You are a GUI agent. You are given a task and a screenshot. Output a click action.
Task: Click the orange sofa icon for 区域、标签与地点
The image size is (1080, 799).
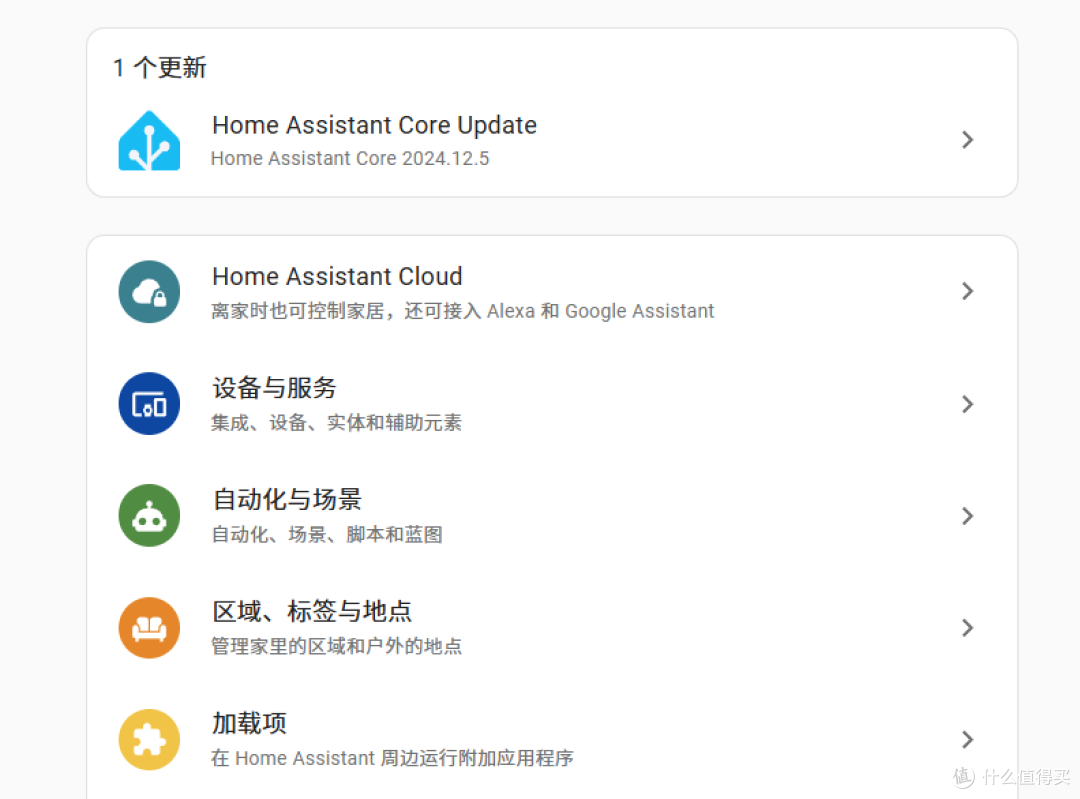pyautogui.click(x=149, y=627)
